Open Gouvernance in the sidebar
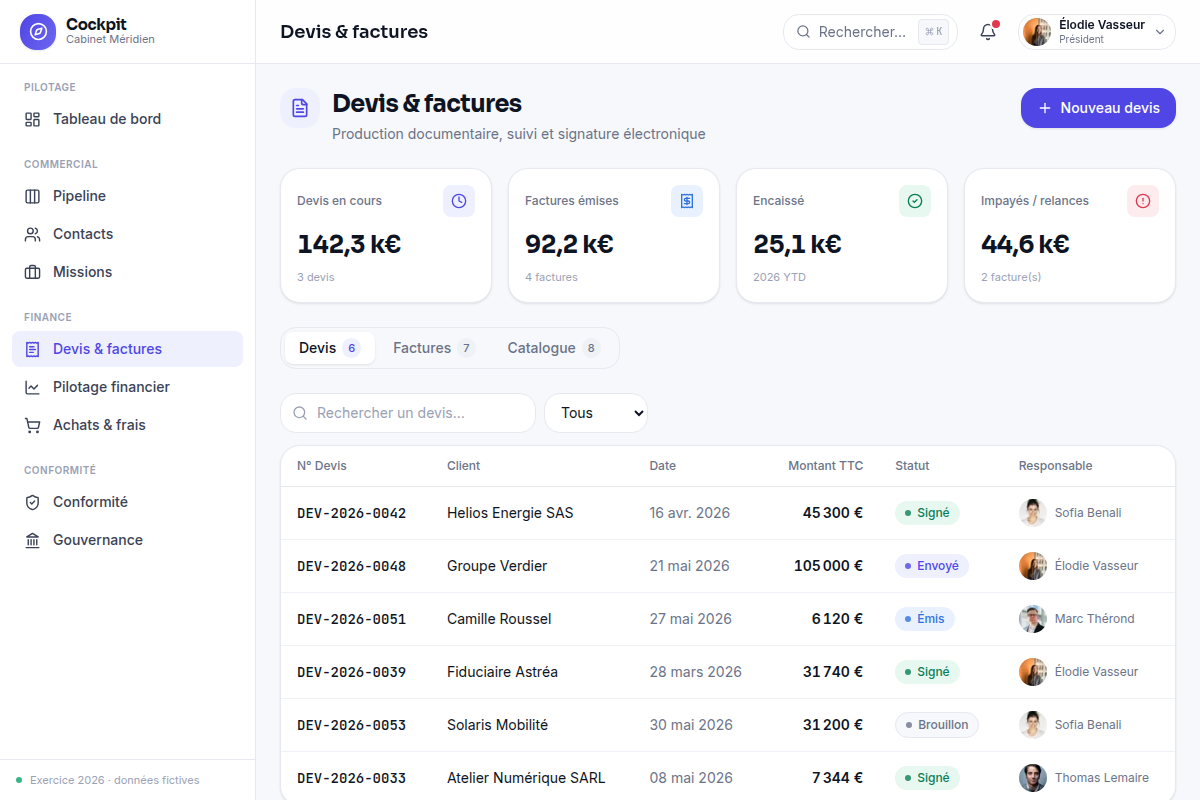Screen dimensions: 1200x800 [127, 540]
